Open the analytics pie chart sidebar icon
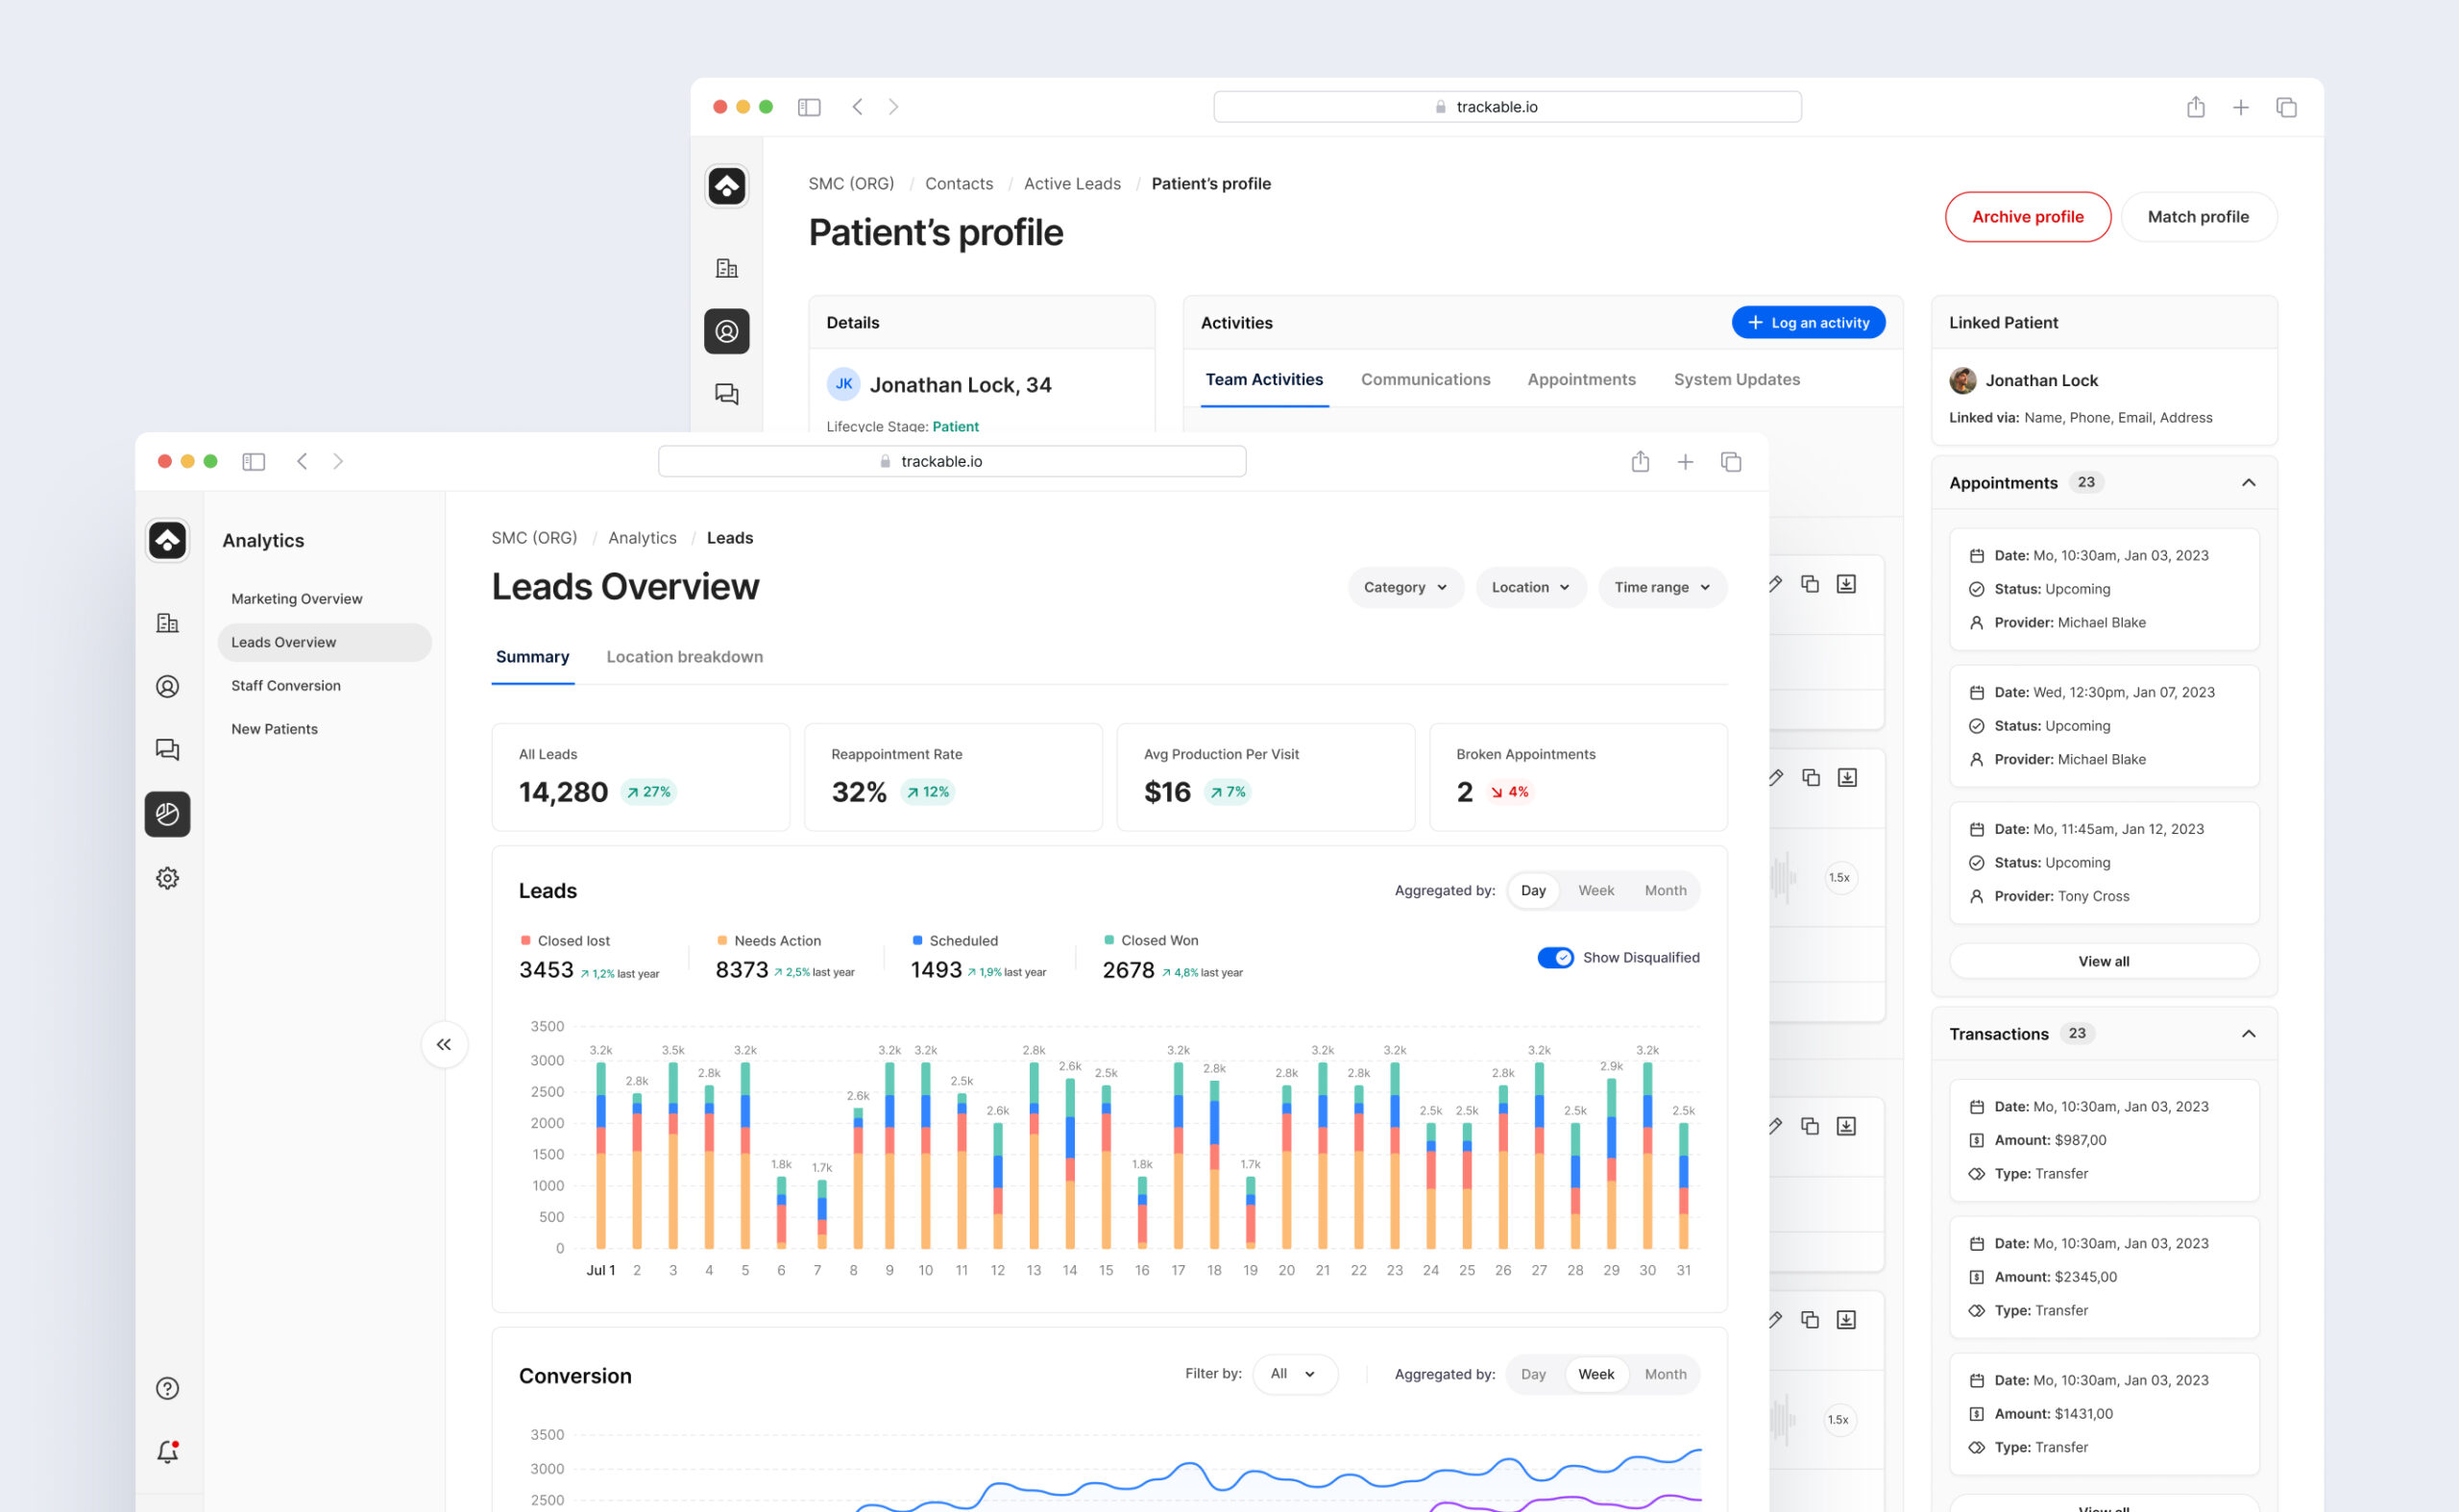The width and height of the screenshot is (2459, 1512). click(x=167, y=814)
